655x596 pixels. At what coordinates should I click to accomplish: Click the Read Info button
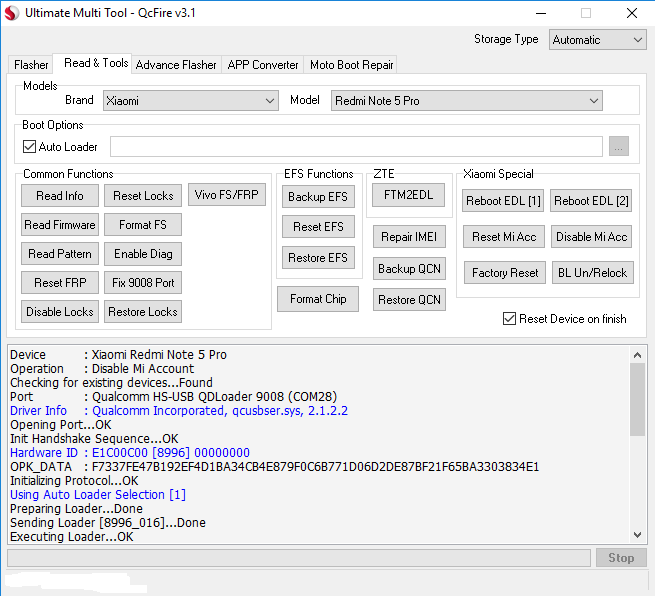point(60,195)
